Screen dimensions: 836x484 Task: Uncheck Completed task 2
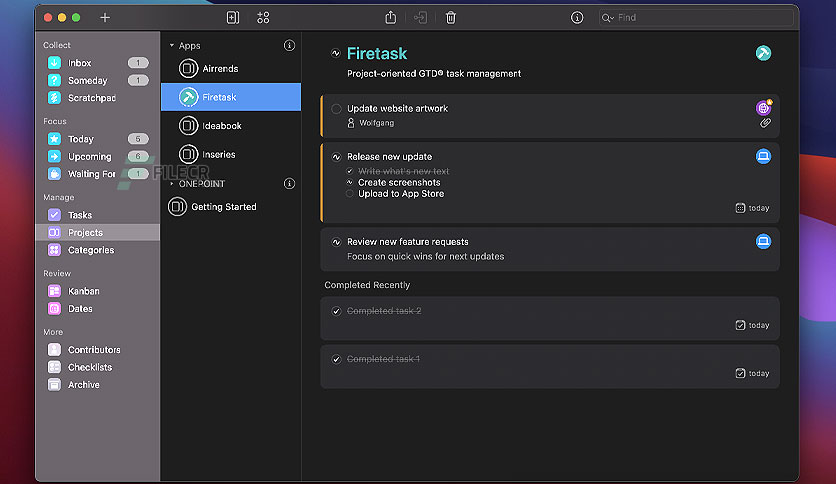pyautogui.click(x=336, y=311)
